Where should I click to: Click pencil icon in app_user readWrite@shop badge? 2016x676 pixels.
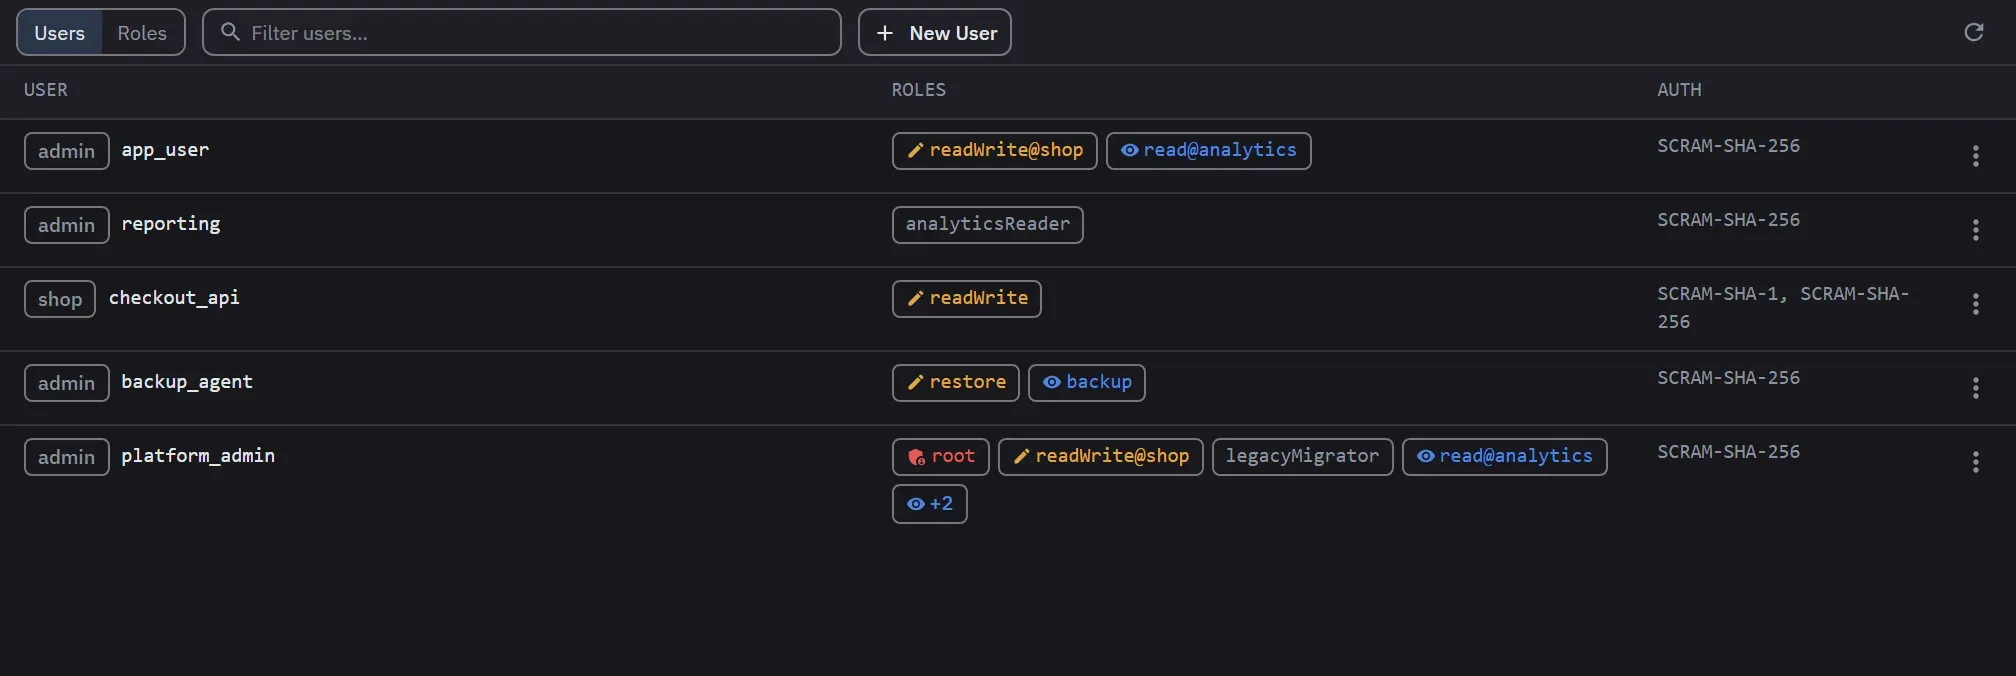[x=915, y=150]
